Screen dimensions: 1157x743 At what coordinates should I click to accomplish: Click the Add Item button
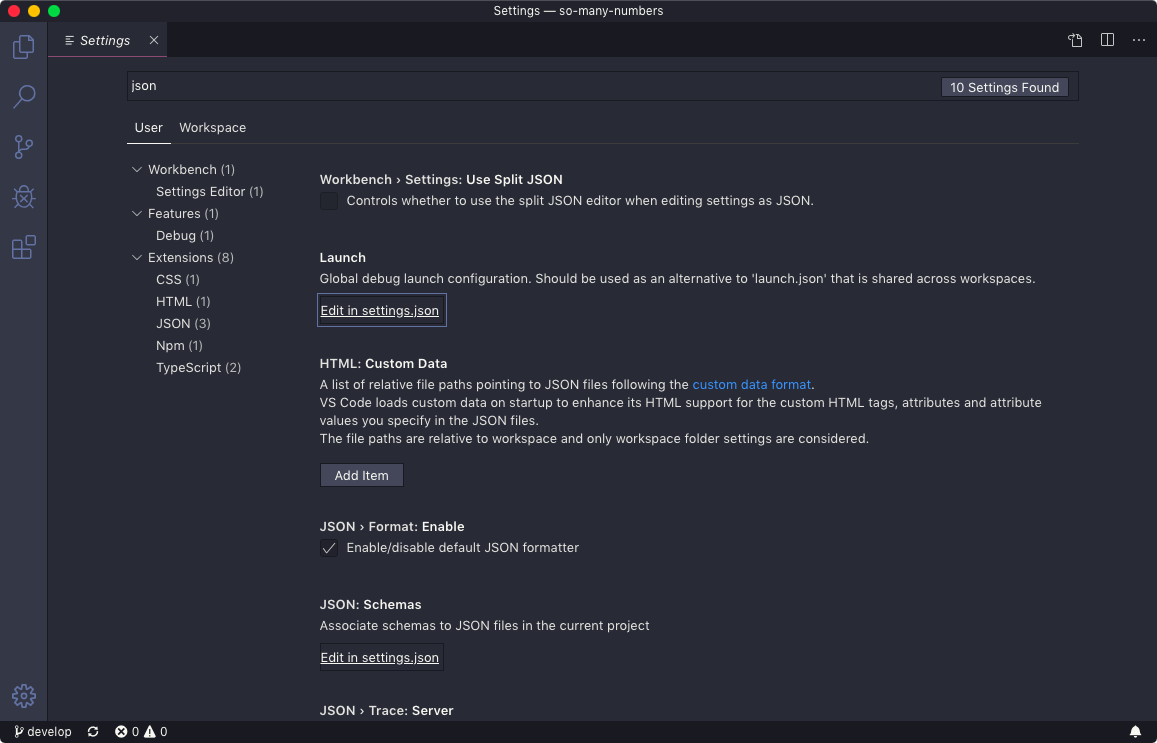point(361,474)
